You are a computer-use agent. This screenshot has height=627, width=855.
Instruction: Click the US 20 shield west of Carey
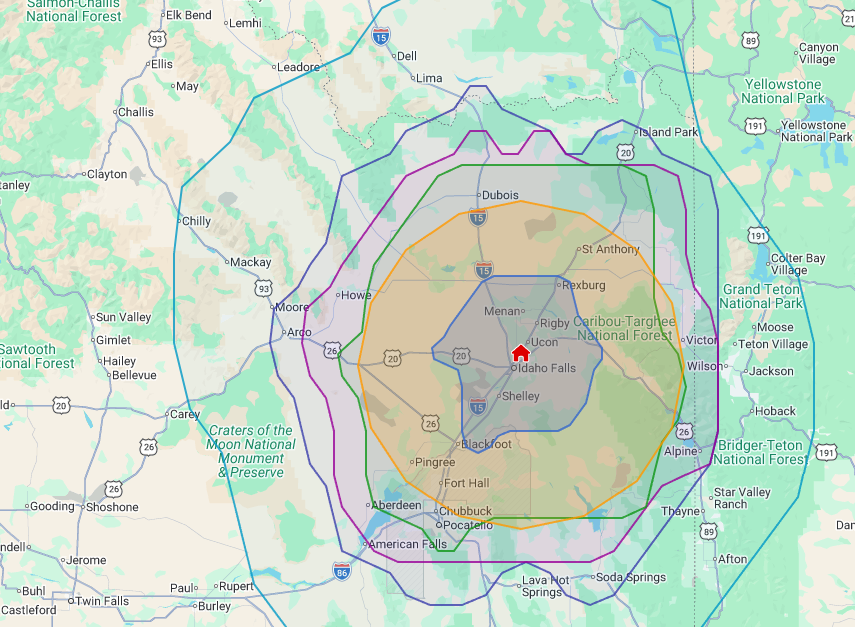61,406
